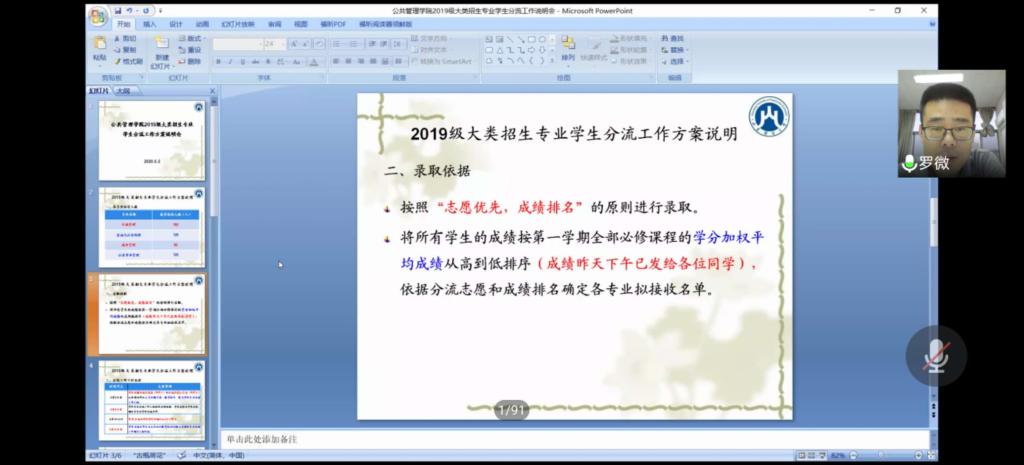The width and height of the screenshot is (1024, 465).
Task: Click the Replace button in editing group
Action: tap(677, 49)
